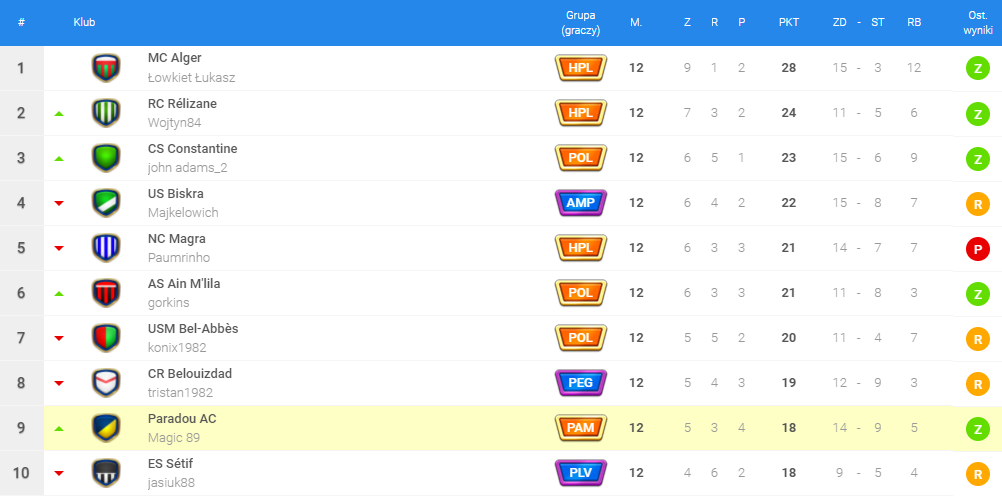The height and width of the screenshot is (496, 1002).
Task: Click the MC Alger club crest
Action: [x=105, y=68]
